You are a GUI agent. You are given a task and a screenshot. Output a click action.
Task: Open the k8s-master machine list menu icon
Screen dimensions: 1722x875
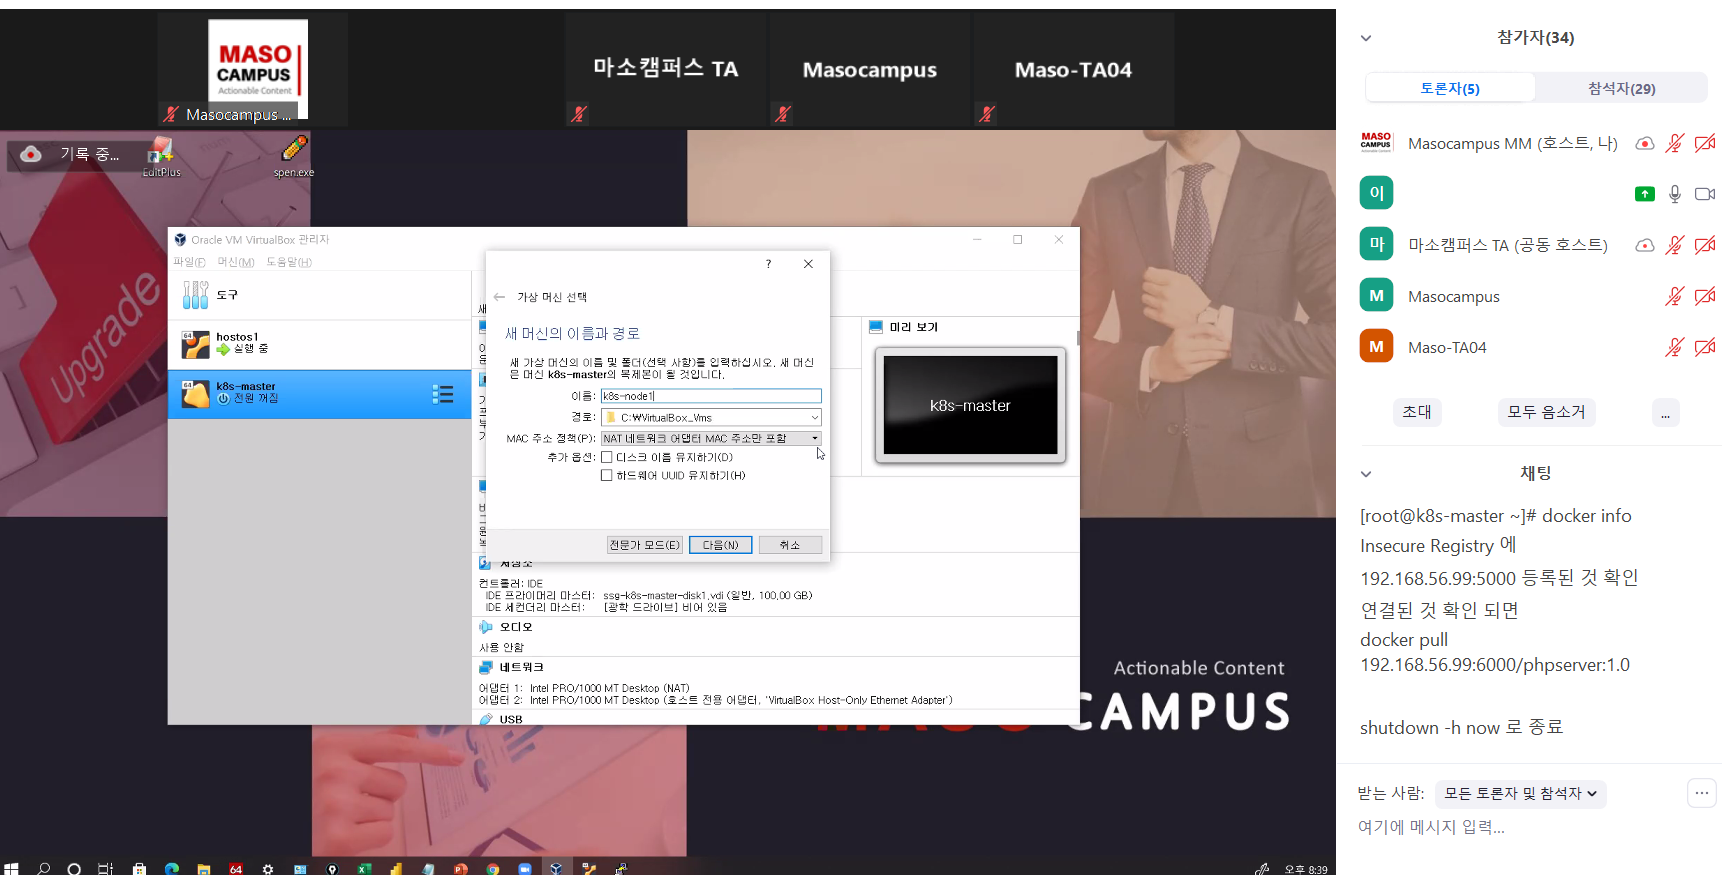point(442,395)
